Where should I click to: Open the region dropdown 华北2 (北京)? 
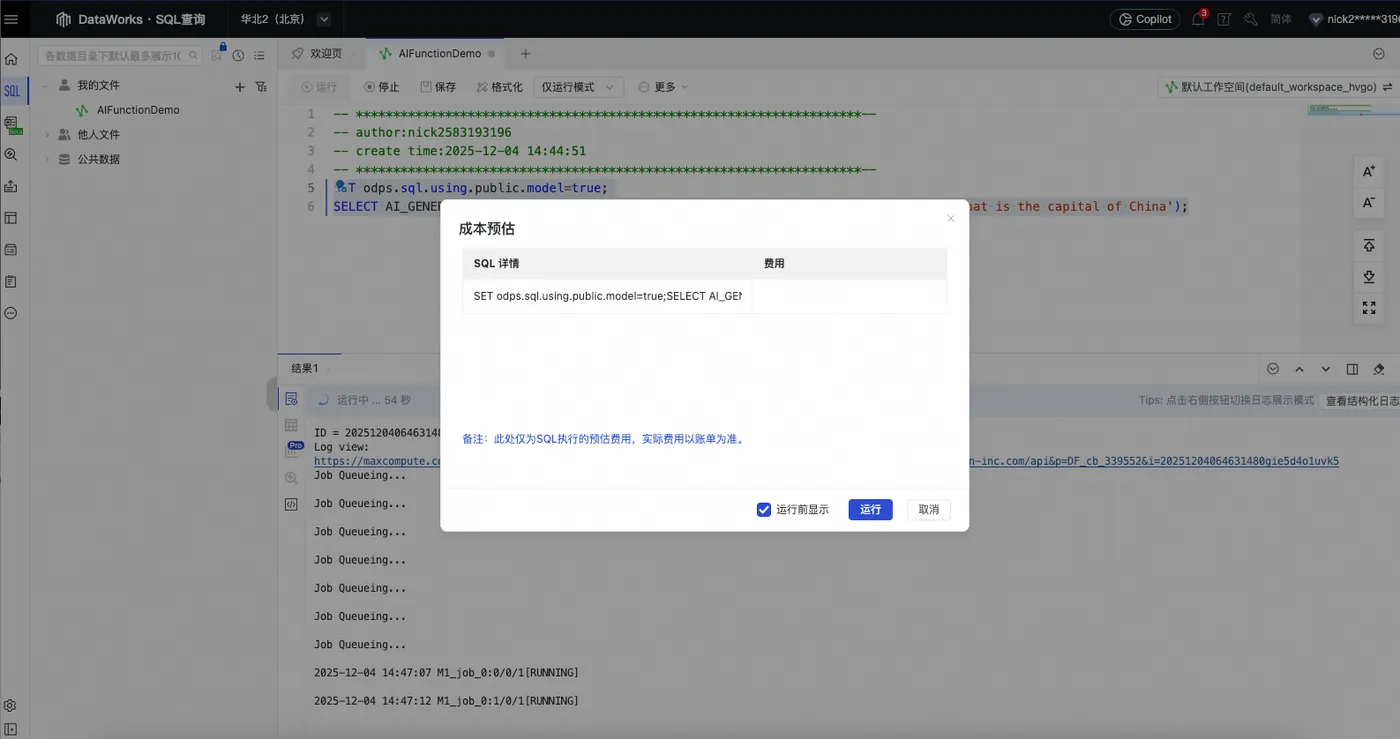coord(285,19)
